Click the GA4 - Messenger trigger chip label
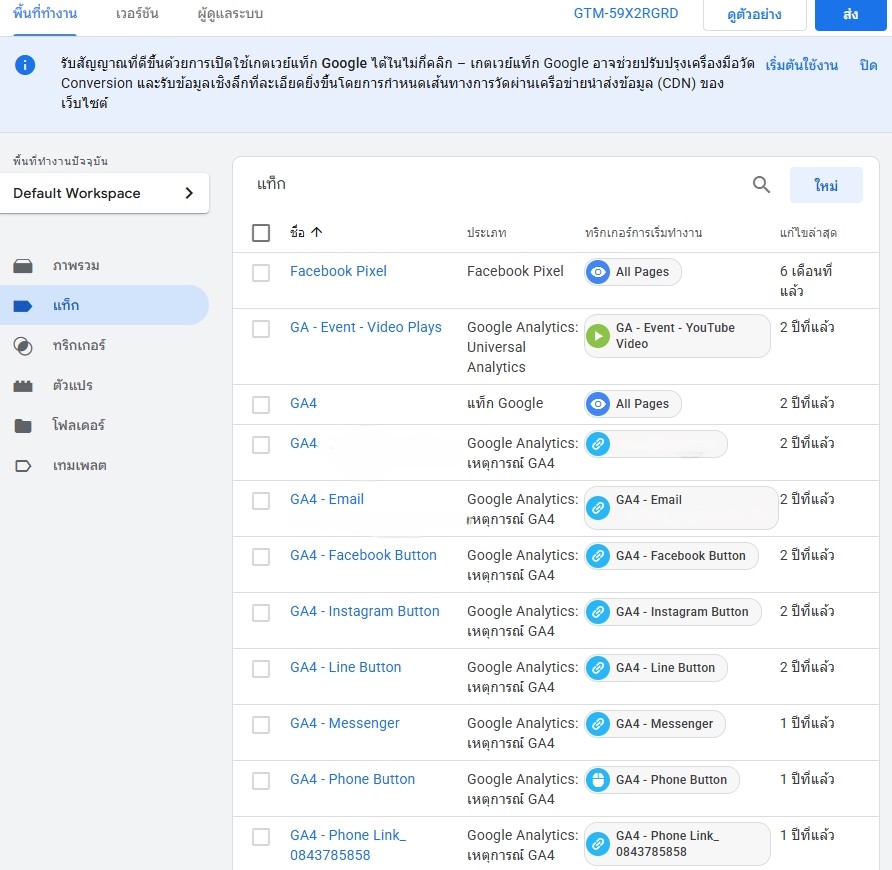This screenshot has height=870, width=892. tap(664, 724)
